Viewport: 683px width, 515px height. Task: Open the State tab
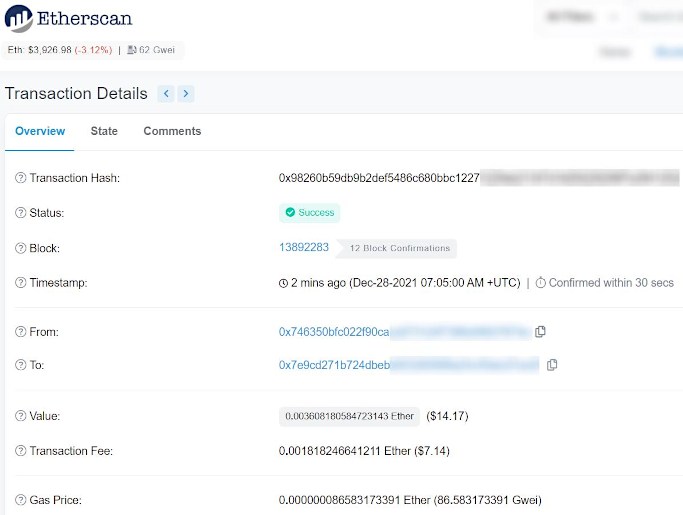104,131
